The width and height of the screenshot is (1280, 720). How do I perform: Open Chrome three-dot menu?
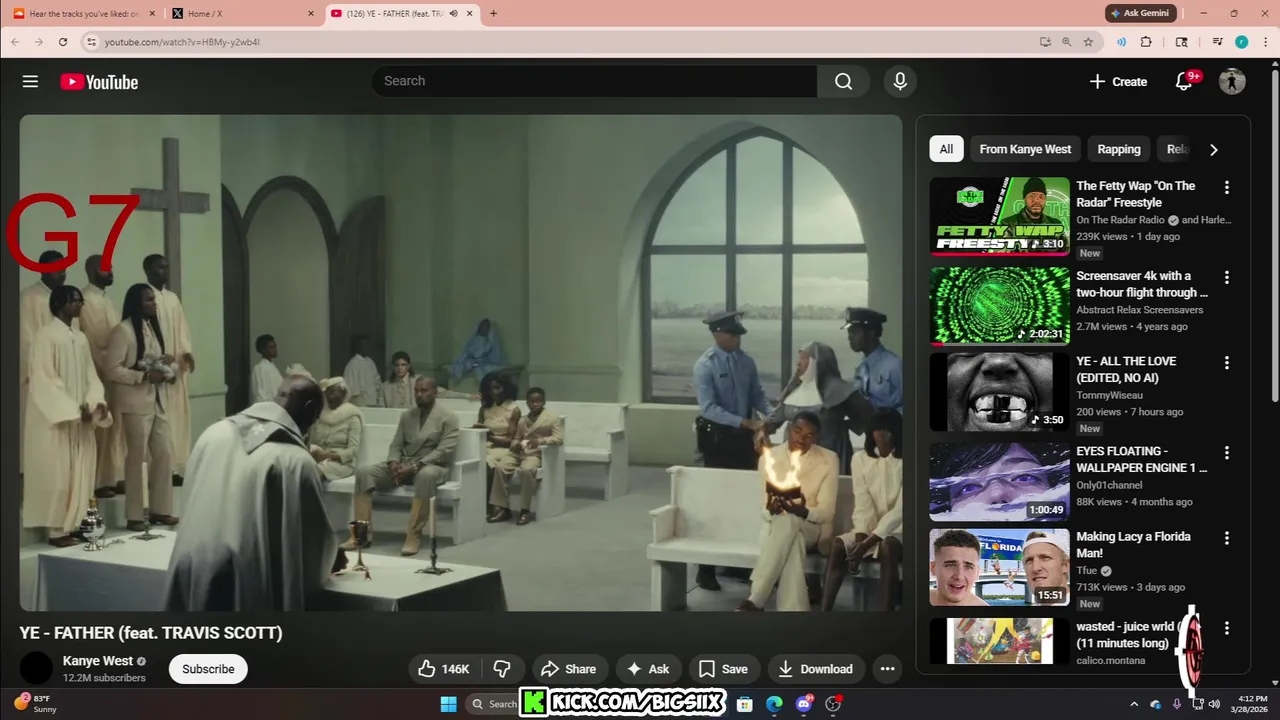[x=1264, y=42]
